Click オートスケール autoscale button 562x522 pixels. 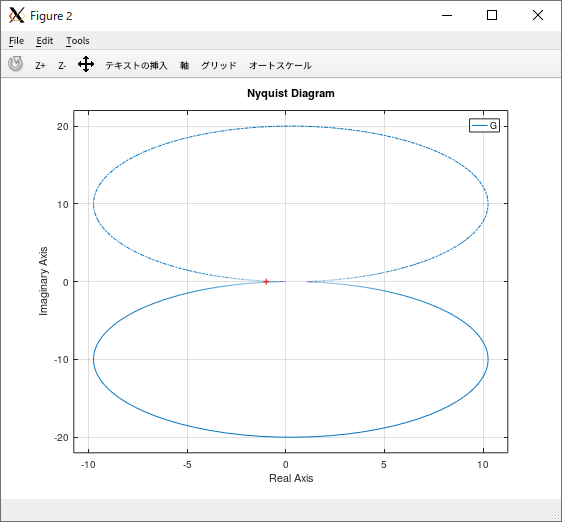(280, 66)
